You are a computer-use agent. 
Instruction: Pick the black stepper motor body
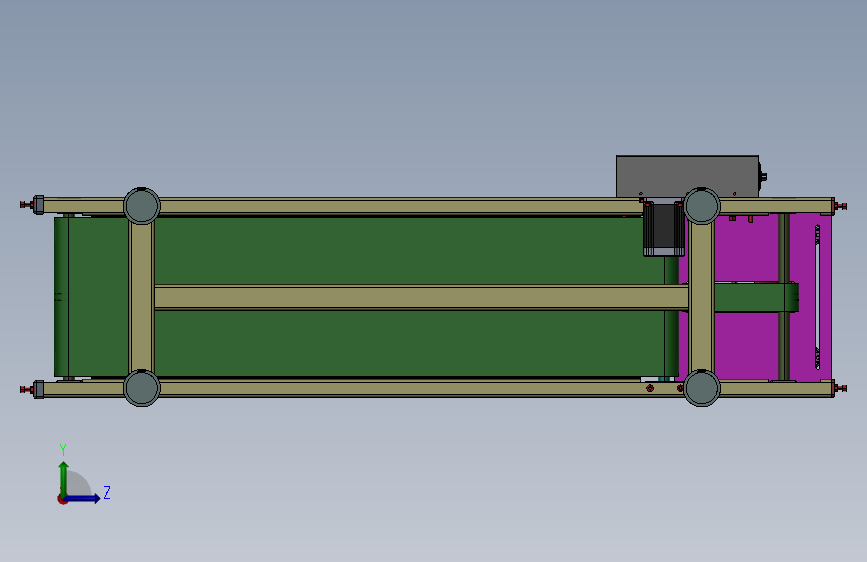point(664,228)
